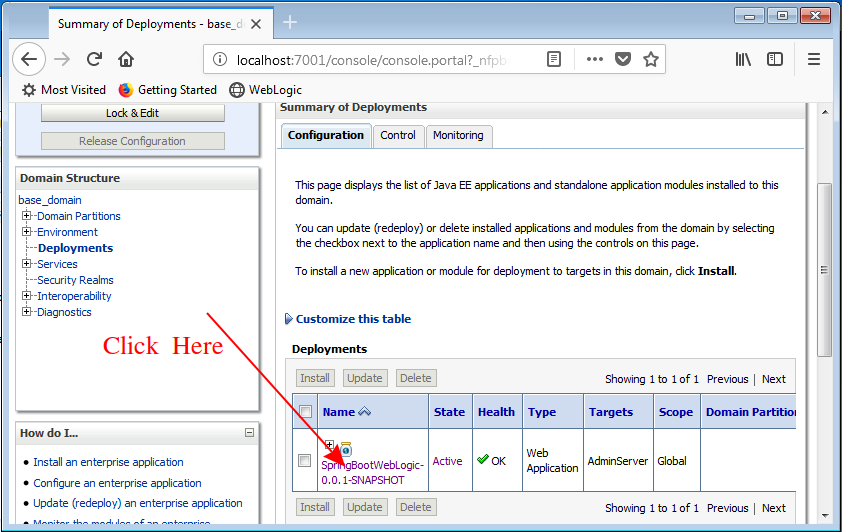Check the box for the SpringBootWebLogic deployment
The height and width of the screenshot is (532, 842).
click(304, 461)
